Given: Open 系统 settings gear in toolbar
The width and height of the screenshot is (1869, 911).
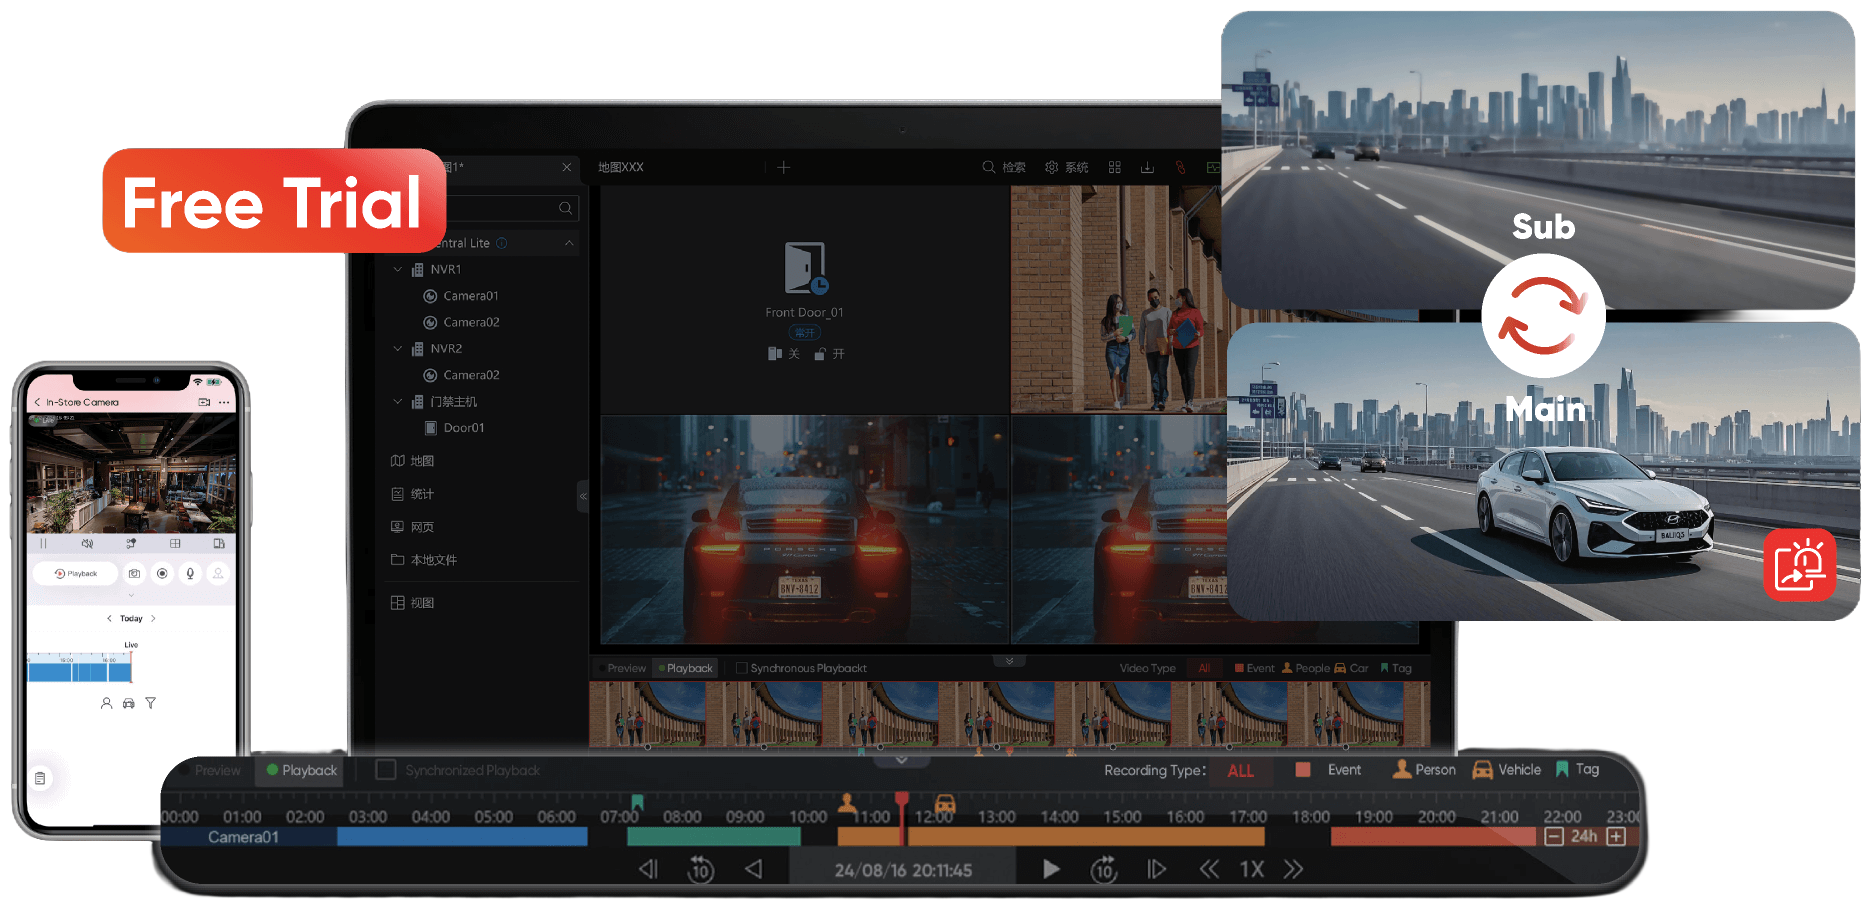Looking at the screenshot, I should click(1066, 168).
